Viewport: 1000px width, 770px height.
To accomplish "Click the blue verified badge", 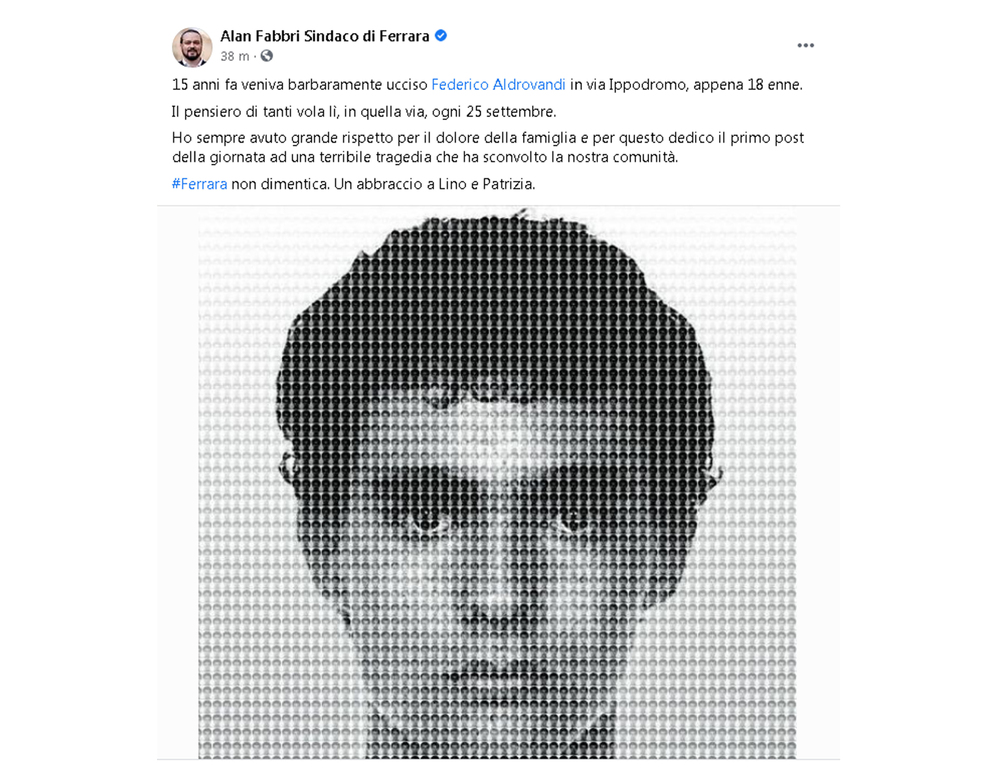I will click(441, 36).
